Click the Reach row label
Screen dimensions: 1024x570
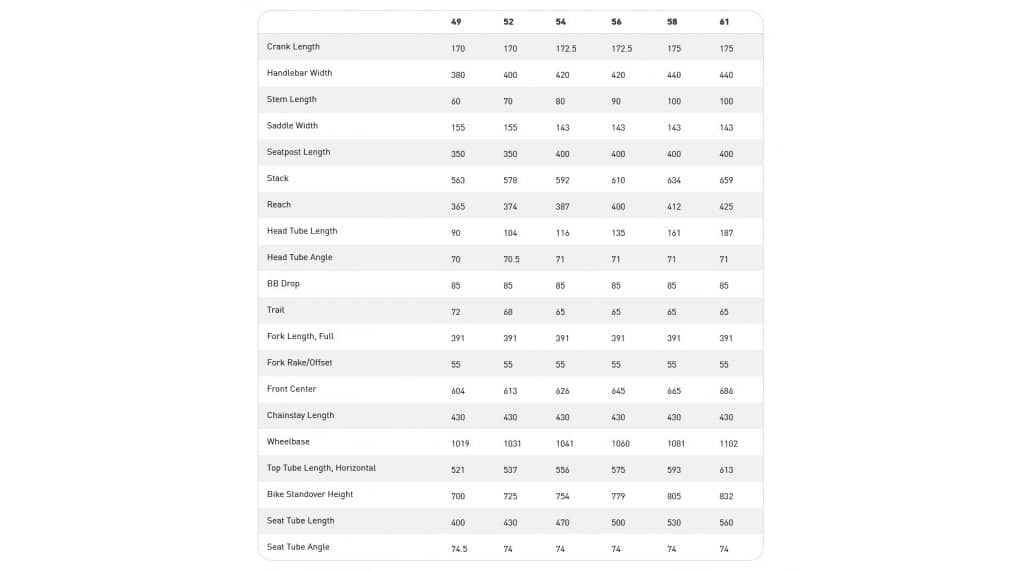click(279, 205)
